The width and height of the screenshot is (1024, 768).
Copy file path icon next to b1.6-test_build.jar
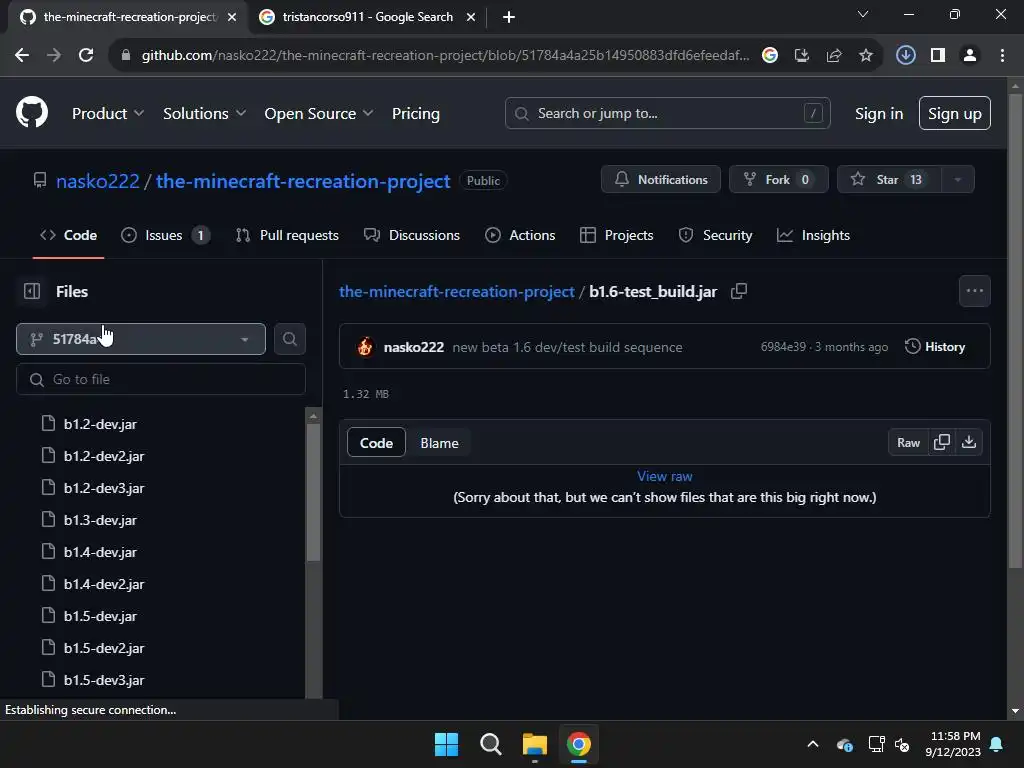coord(739,291)
